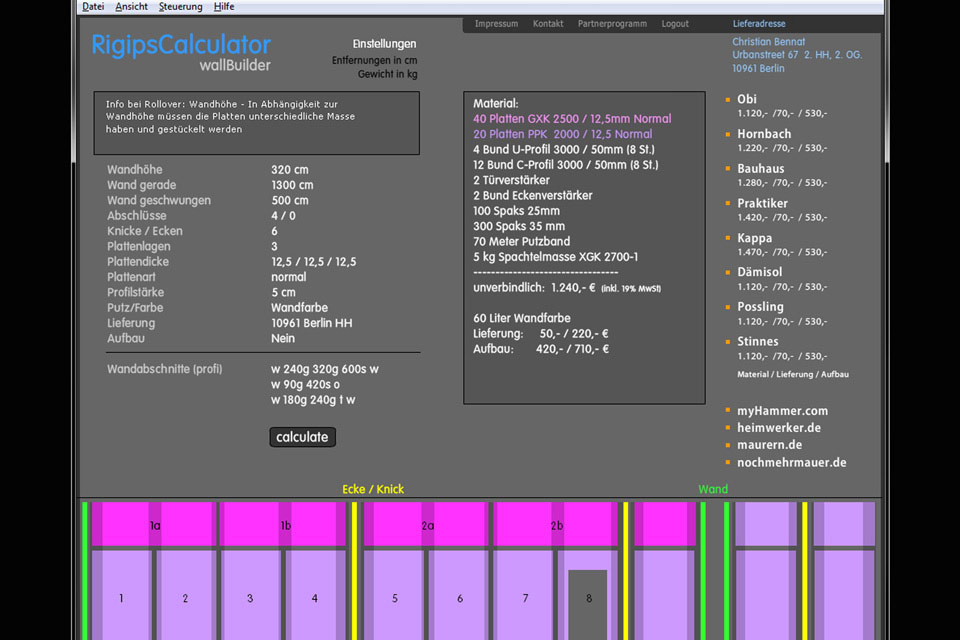Click the Wand gerade value 1300 cm
Image resolution: width=960 pixels, height=640 pixels.
pos(292,185)
